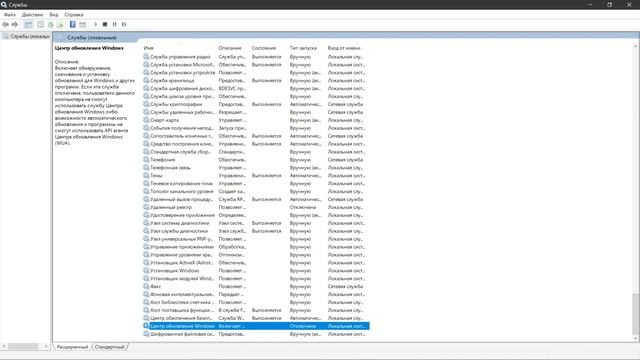
Task: Select Фоновая интеллектуальная service row
Action: tap(256, 294)
